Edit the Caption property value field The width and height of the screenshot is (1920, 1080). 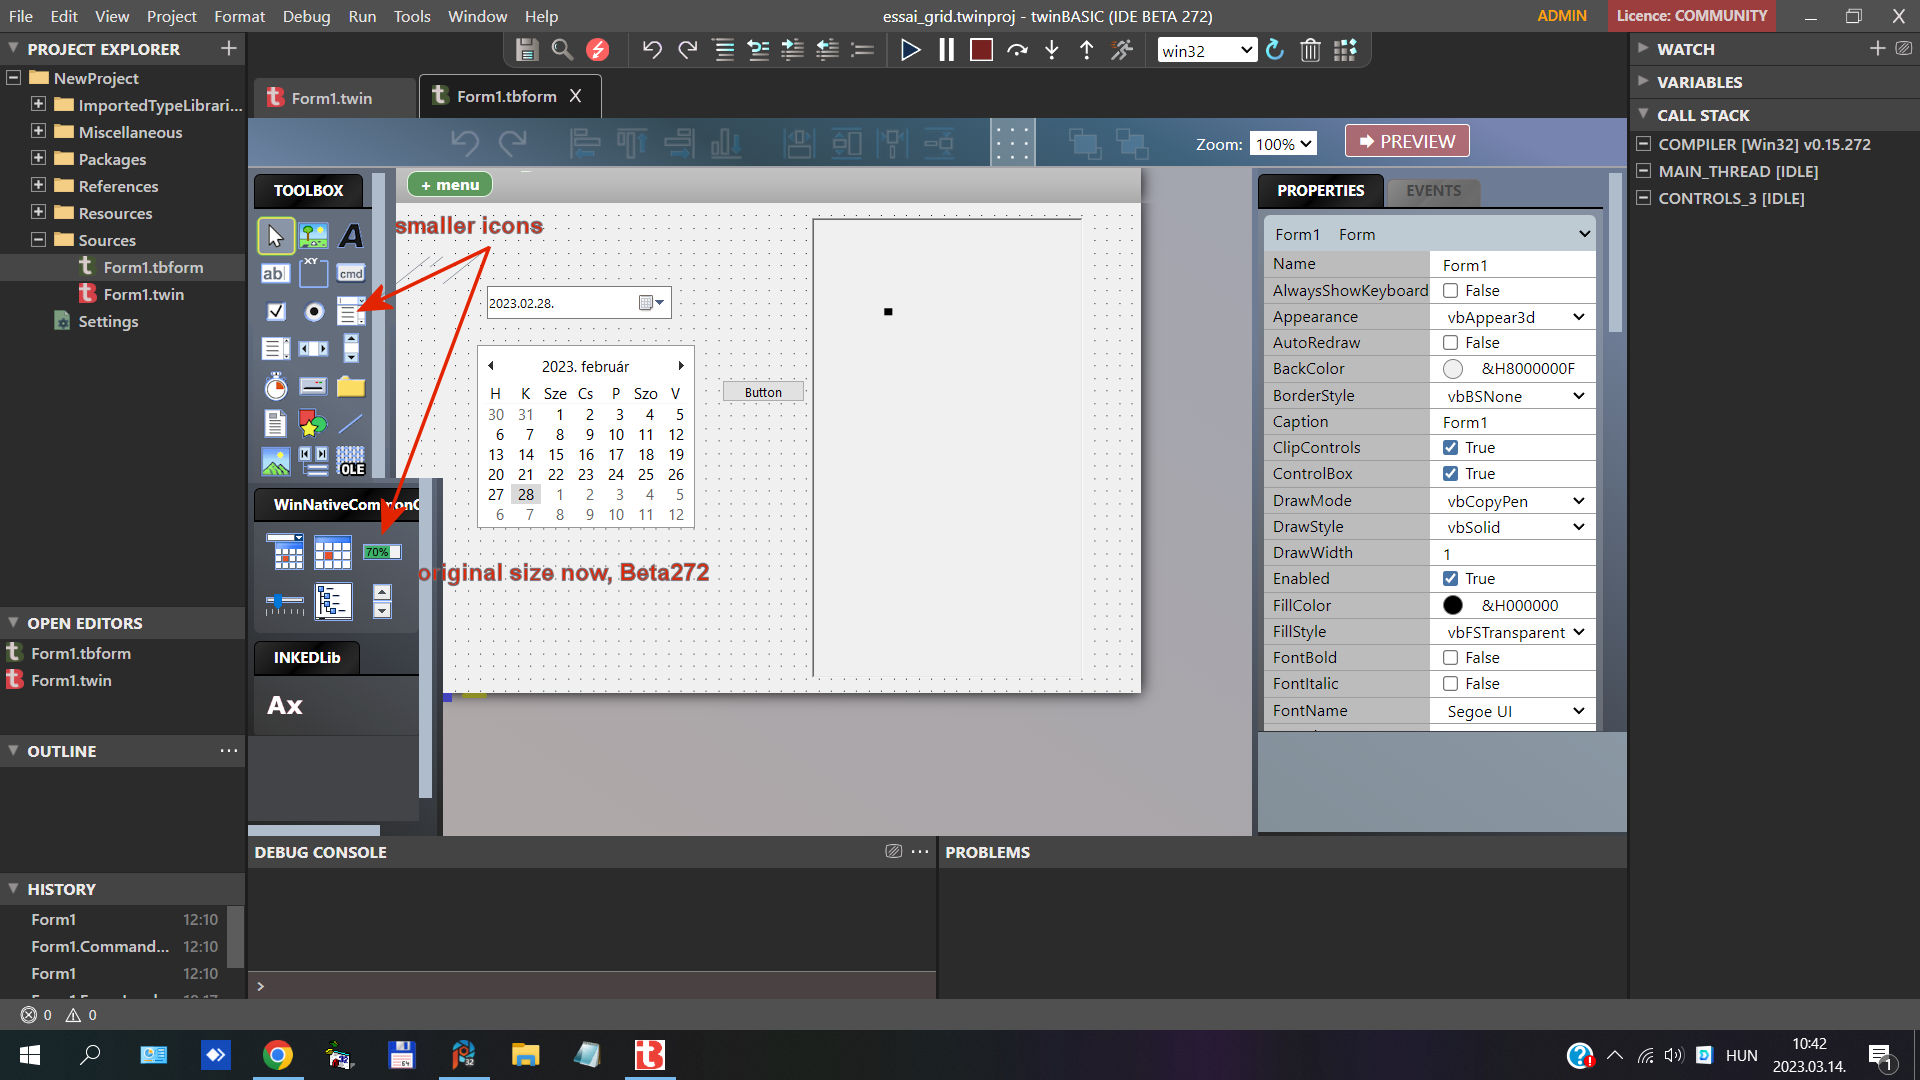(1512, 422)
